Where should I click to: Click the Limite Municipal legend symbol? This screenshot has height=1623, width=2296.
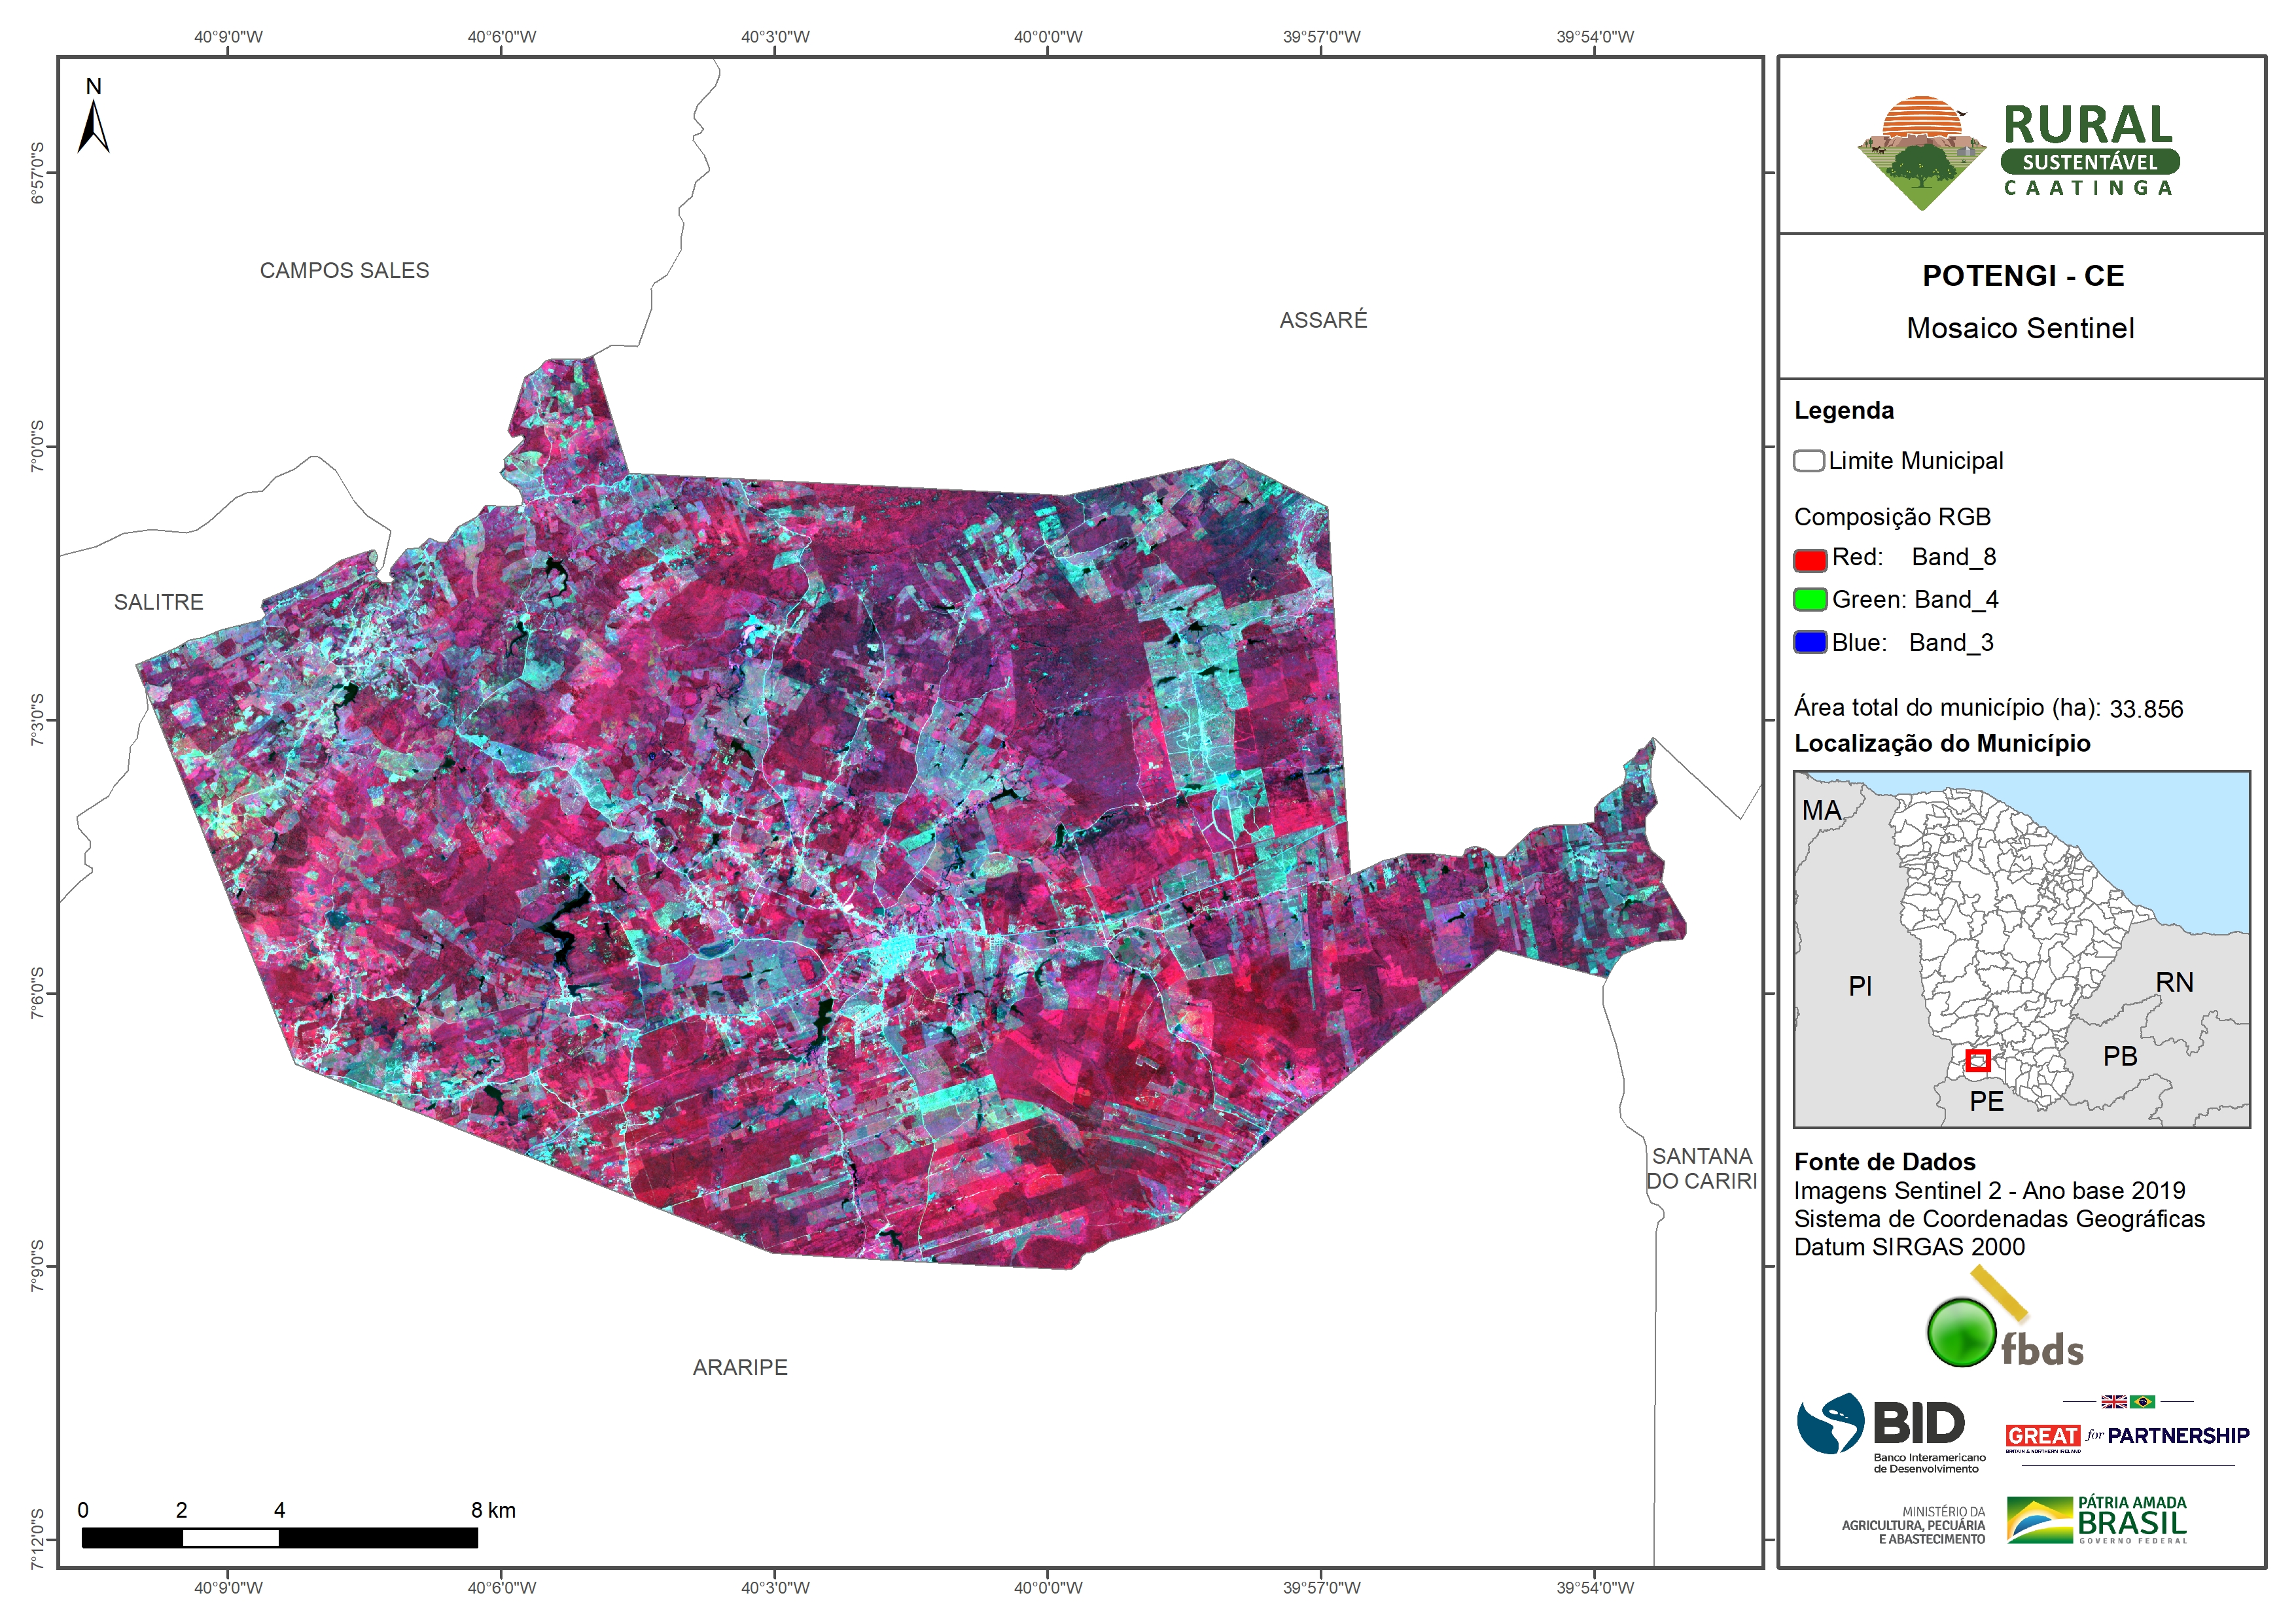pyautogui.click(x=1808, y=461)
